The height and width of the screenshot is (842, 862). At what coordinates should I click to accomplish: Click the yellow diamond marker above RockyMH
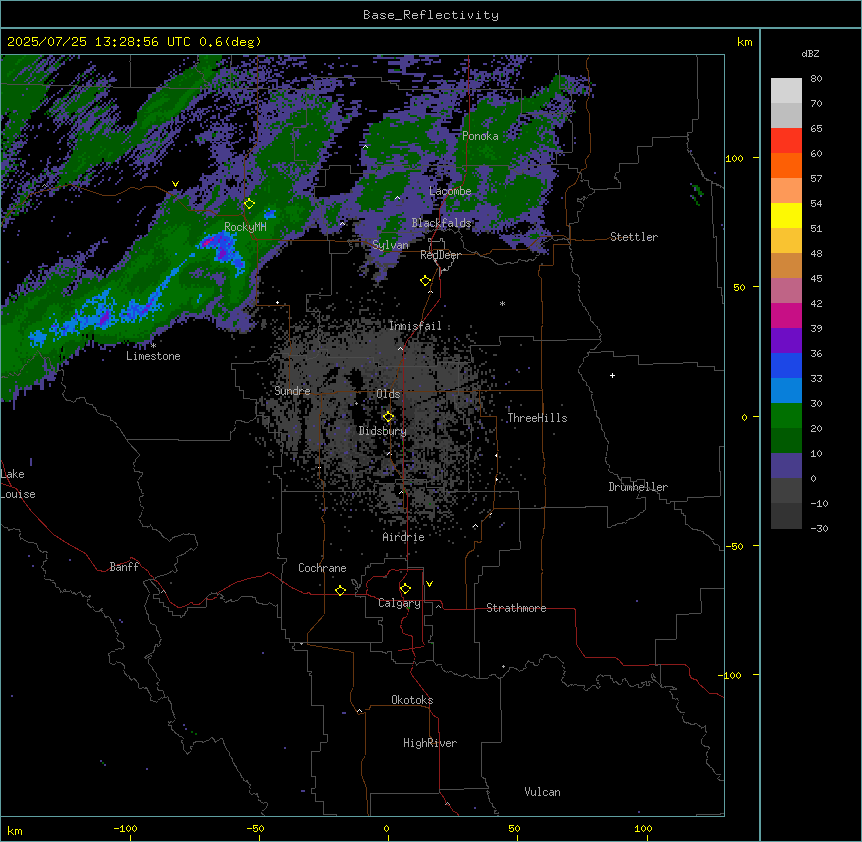pos(249,204)
